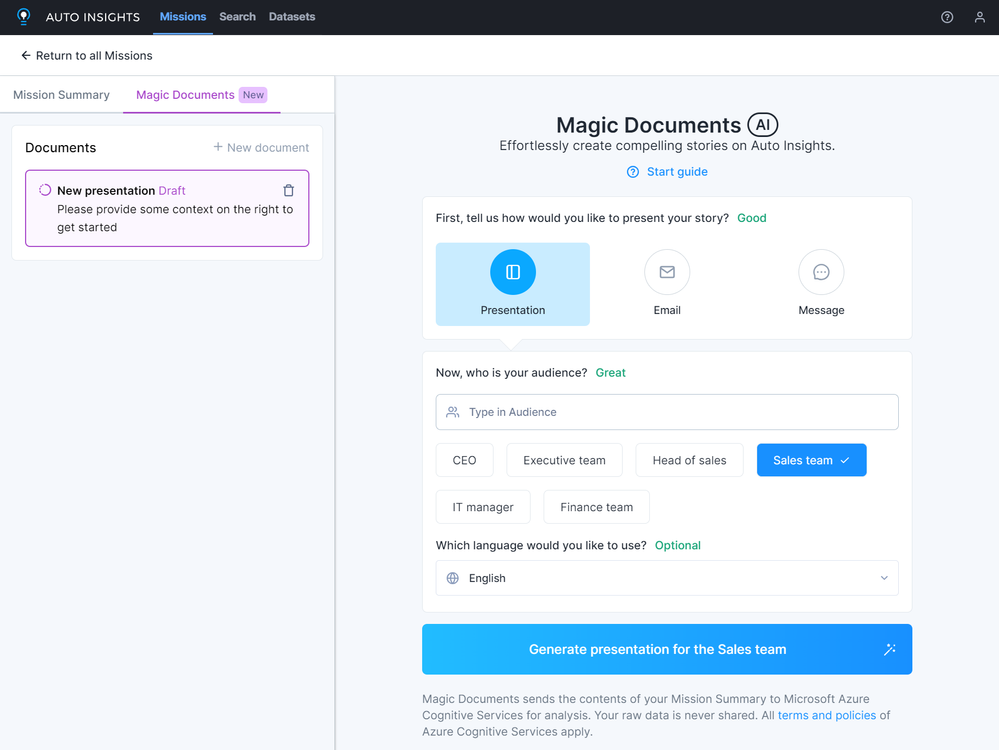Toggle the Finance team audience chip
Screen dimensions: 999x750
coord(596,507)
